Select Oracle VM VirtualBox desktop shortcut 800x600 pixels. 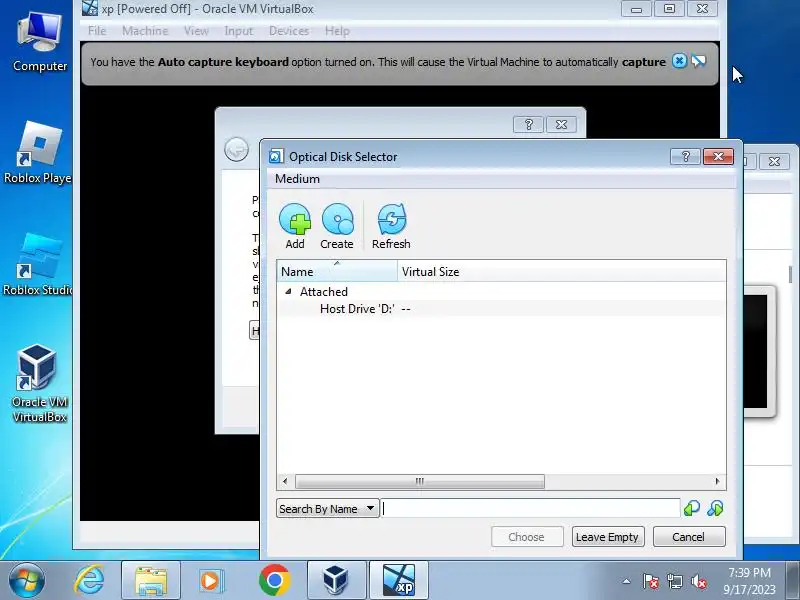(39, 383)
